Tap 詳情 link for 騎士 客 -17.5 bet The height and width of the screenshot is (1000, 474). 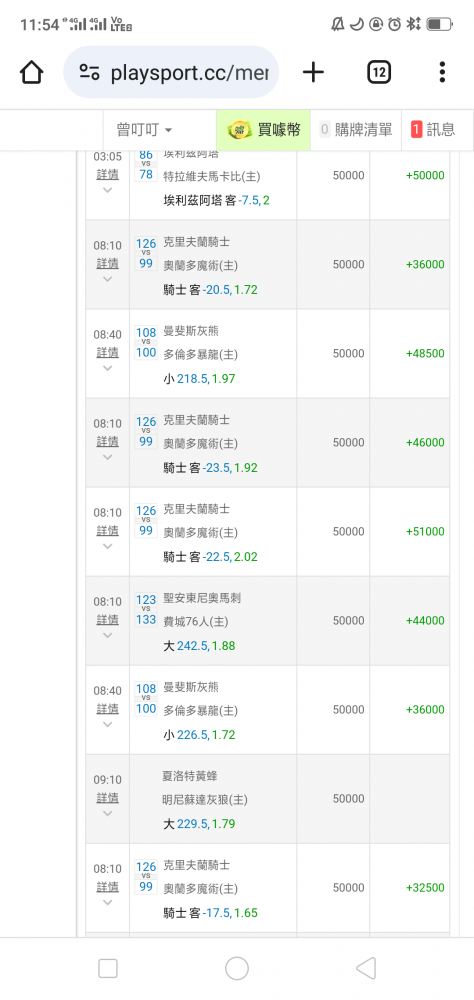[107, 886]
